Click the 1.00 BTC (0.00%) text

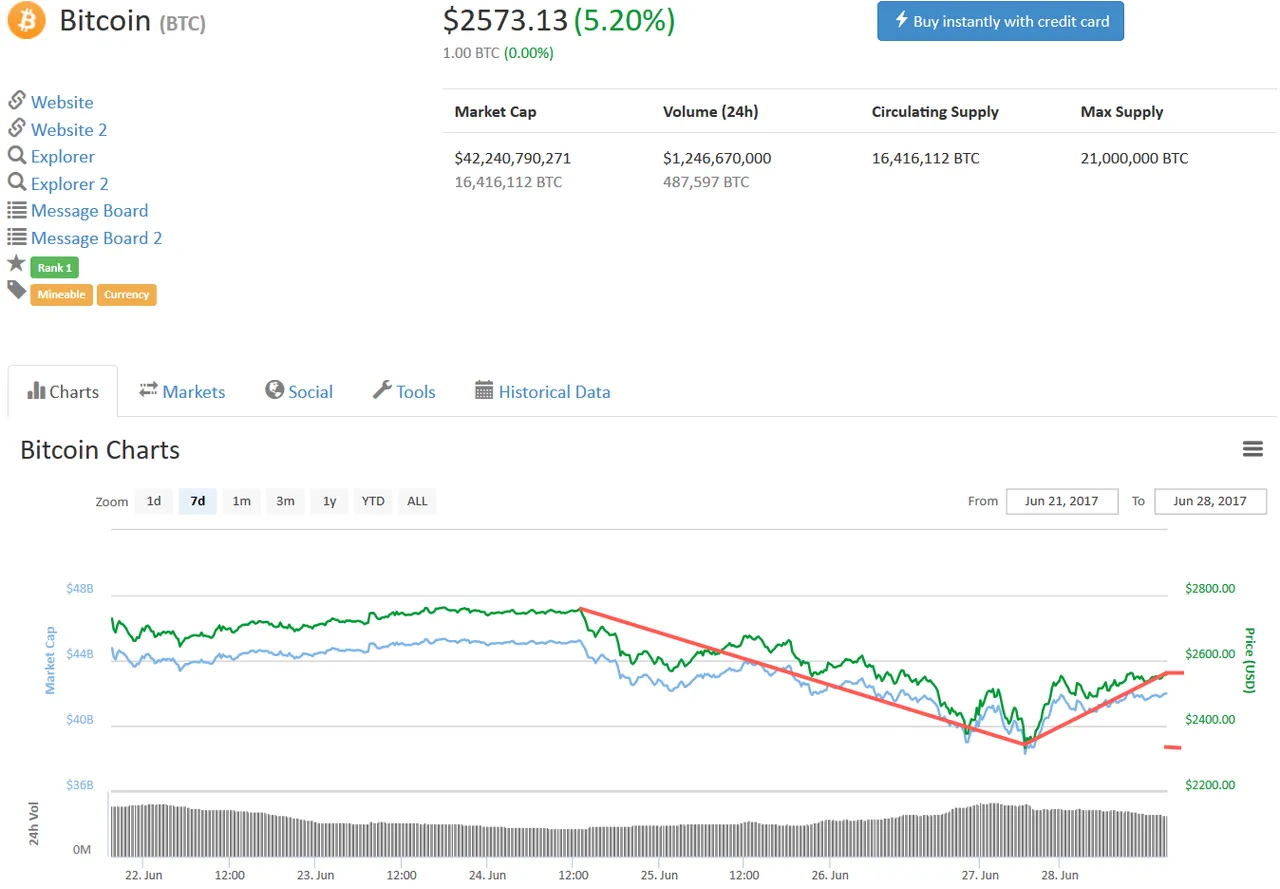pos(498,53)
